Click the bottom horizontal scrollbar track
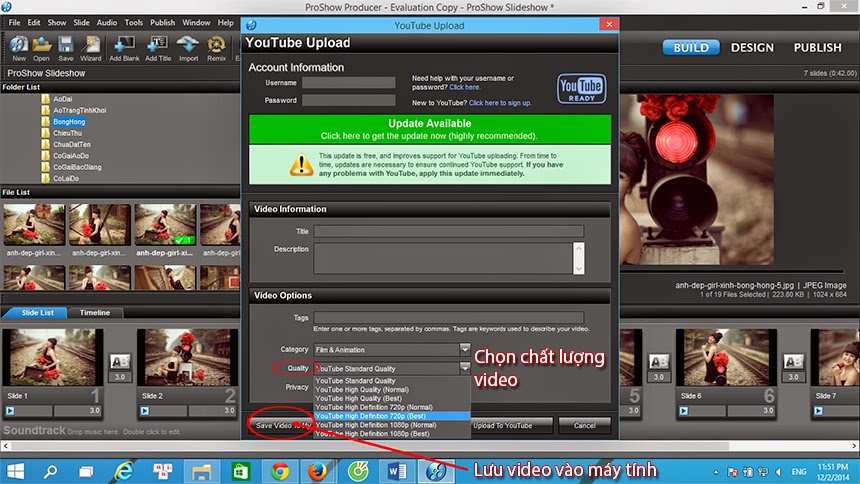This screenshot has width=860, height=484. point(430,446)
